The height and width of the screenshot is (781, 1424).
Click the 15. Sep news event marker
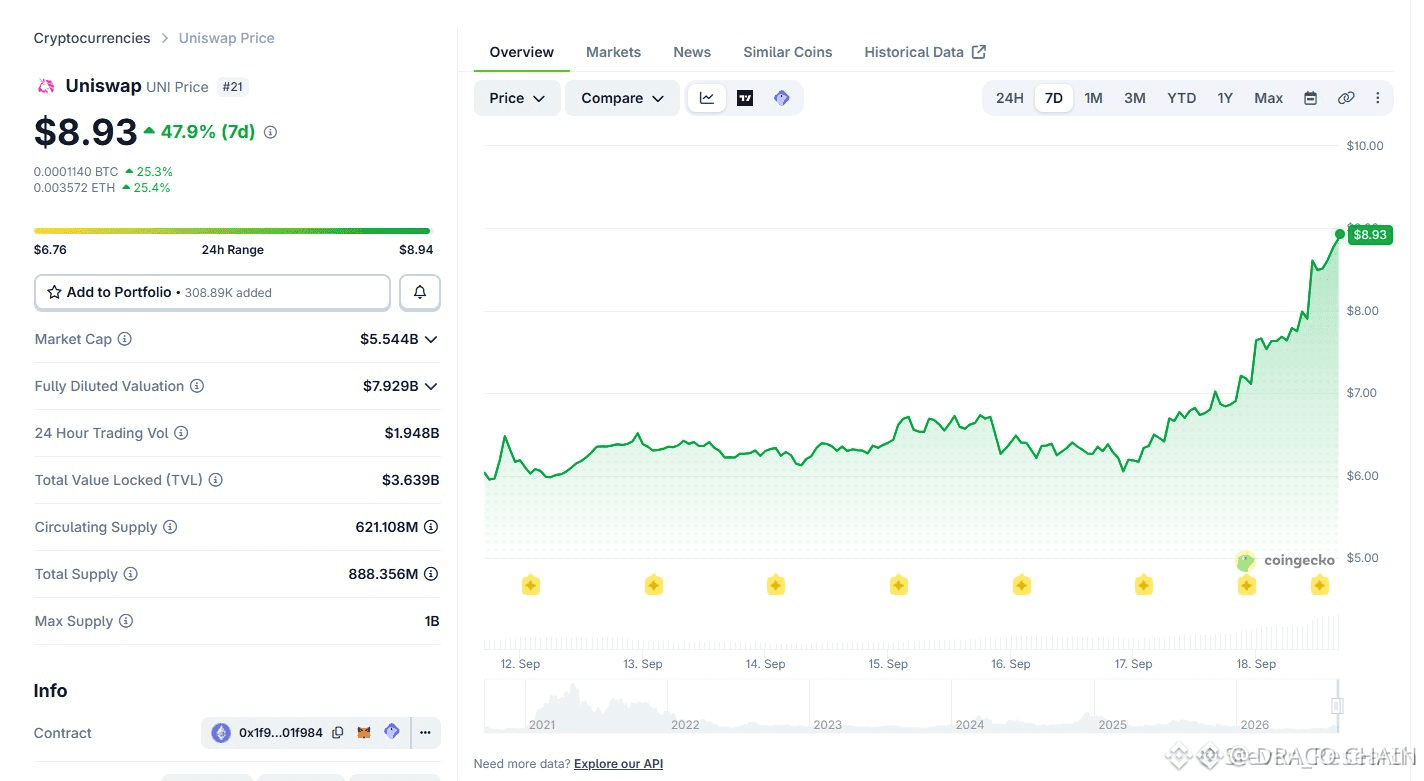pyautogui.click(x=898, y=585)
